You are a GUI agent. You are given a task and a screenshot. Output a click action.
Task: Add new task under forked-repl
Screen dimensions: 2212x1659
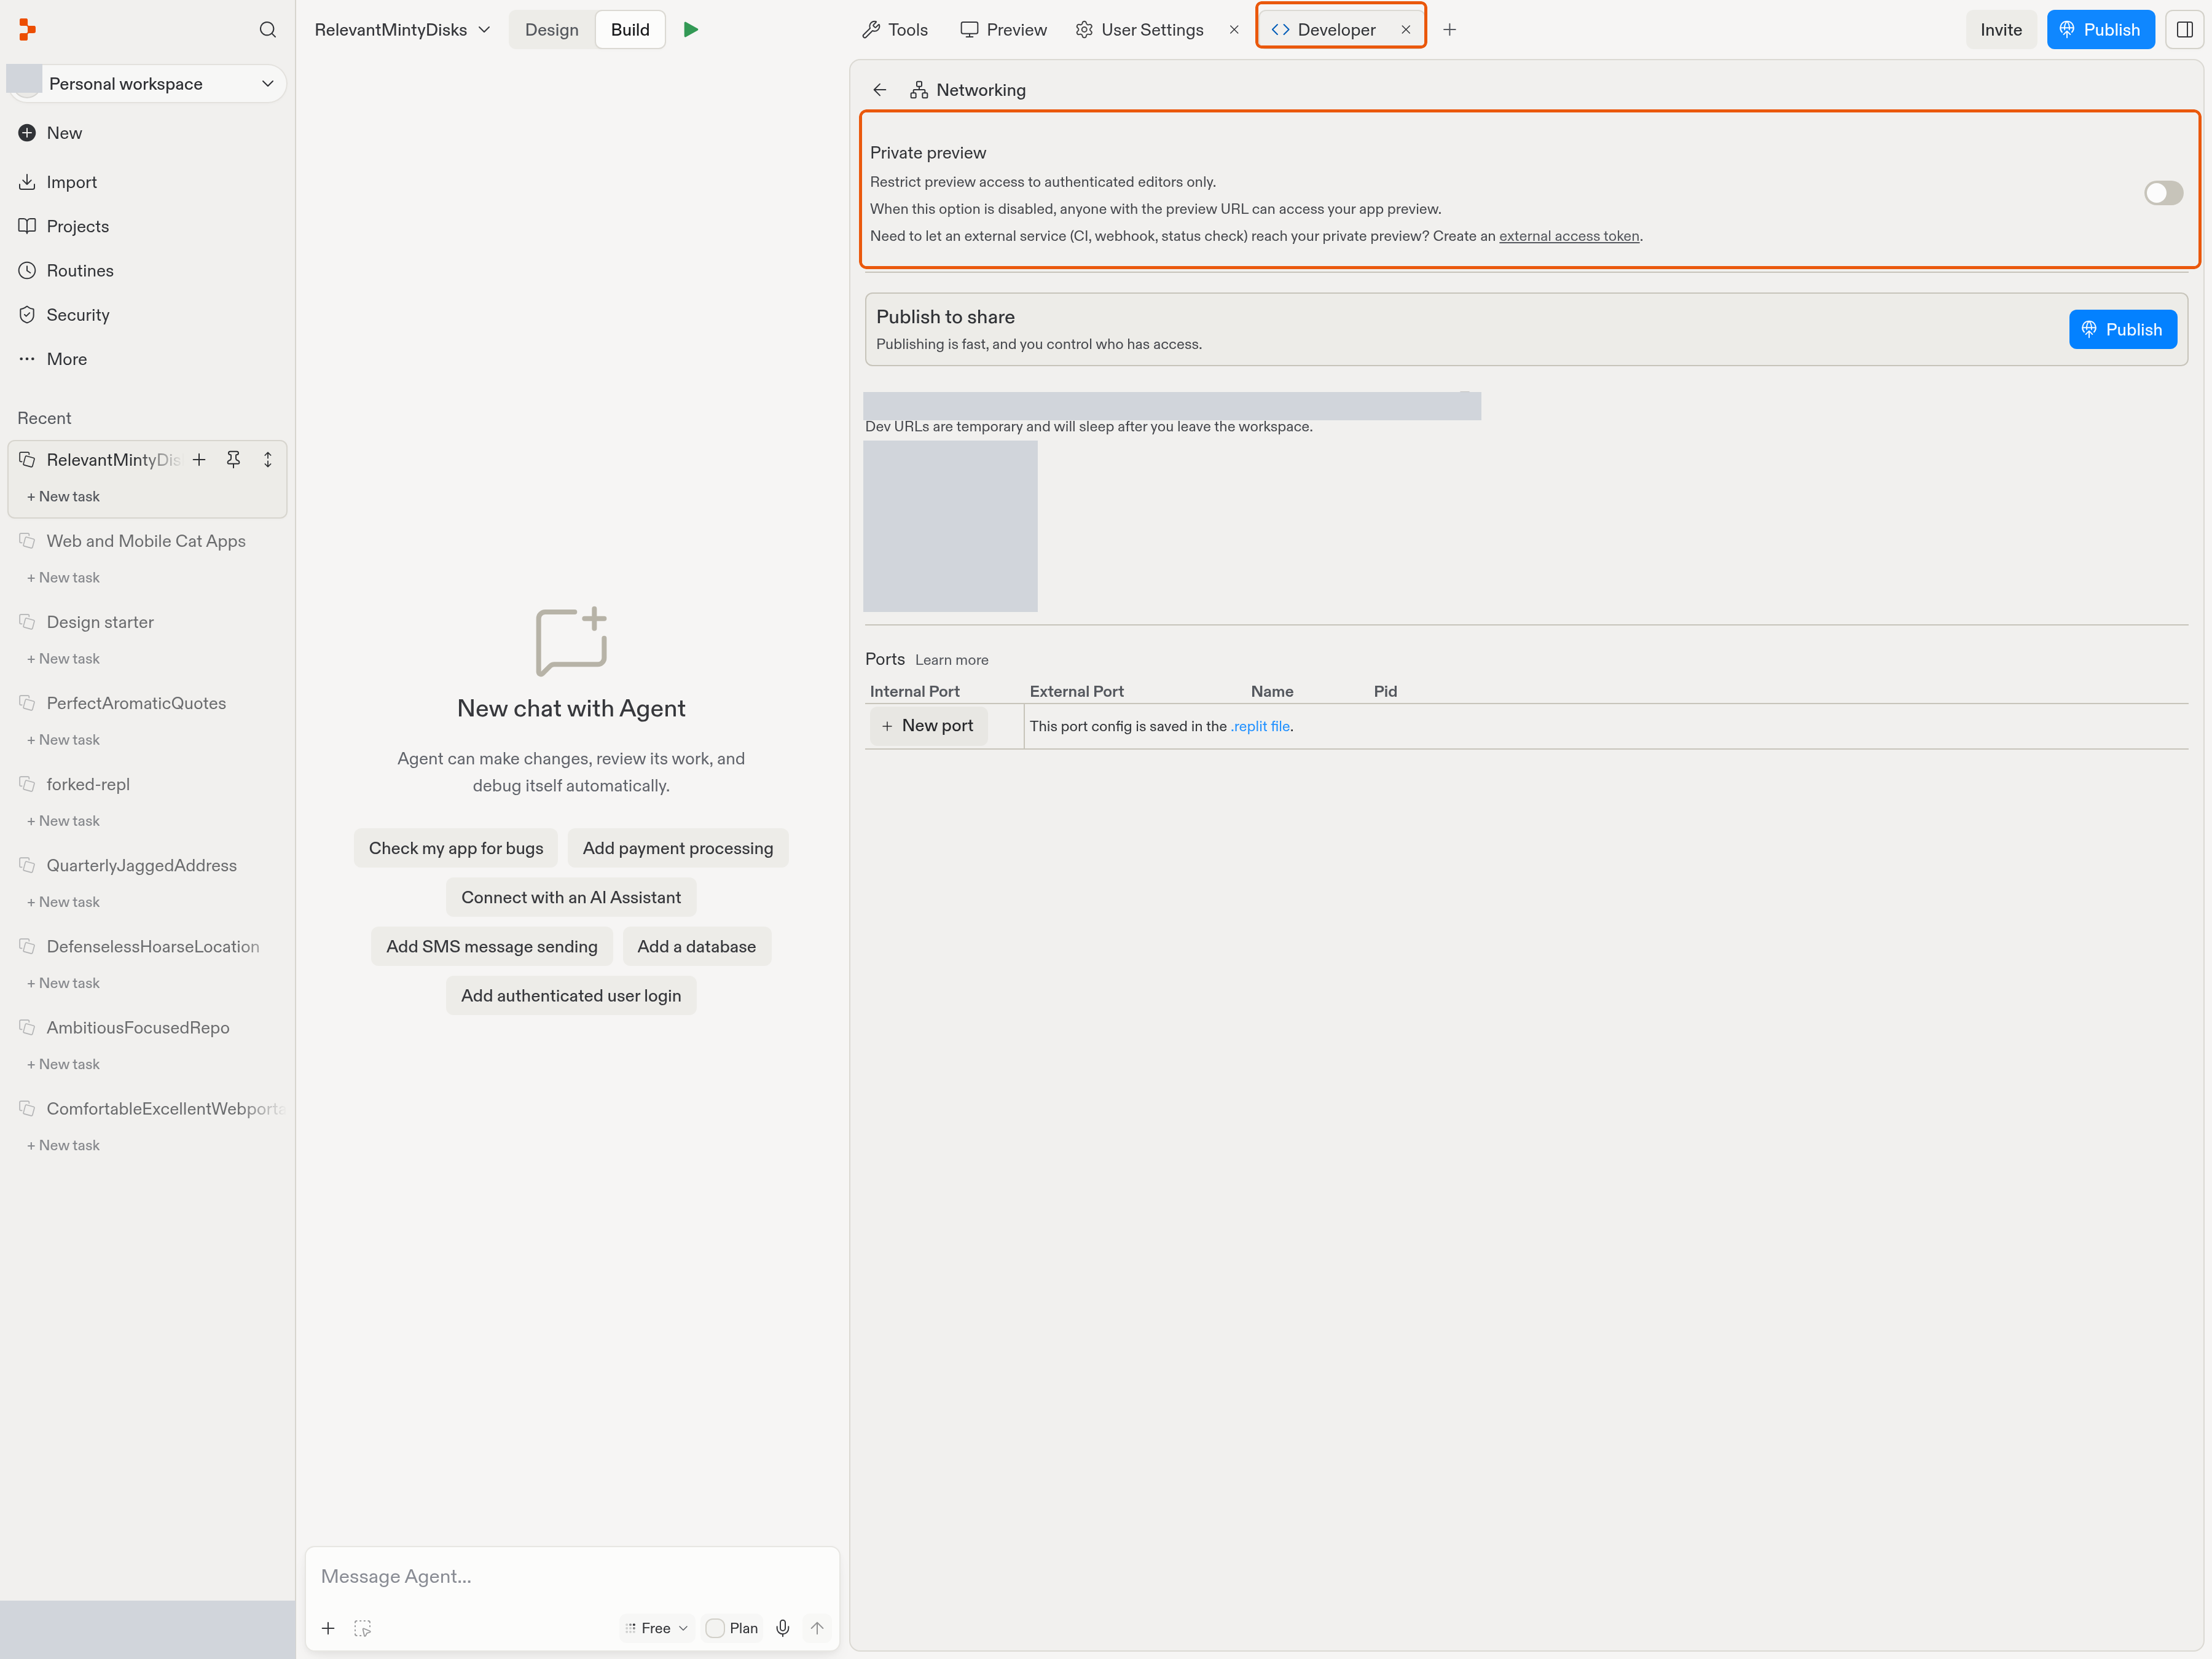click(63, 821)
